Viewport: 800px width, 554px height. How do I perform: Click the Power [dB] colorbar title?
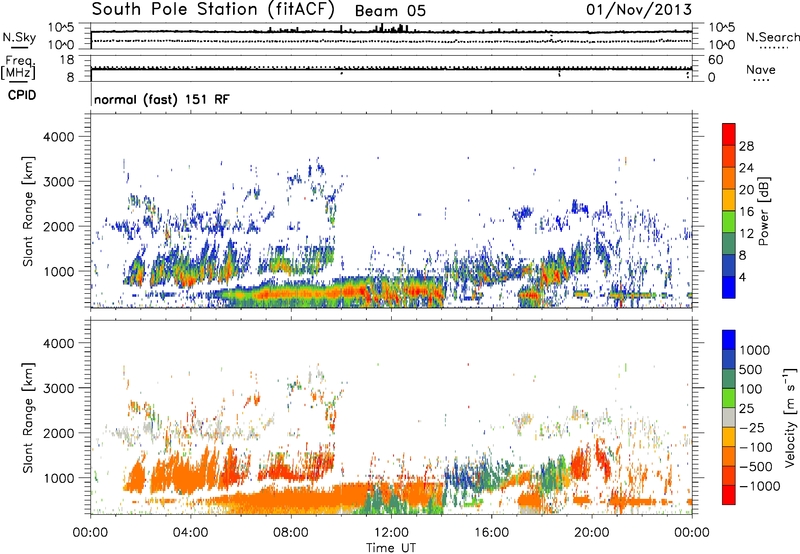coord(764,211)
